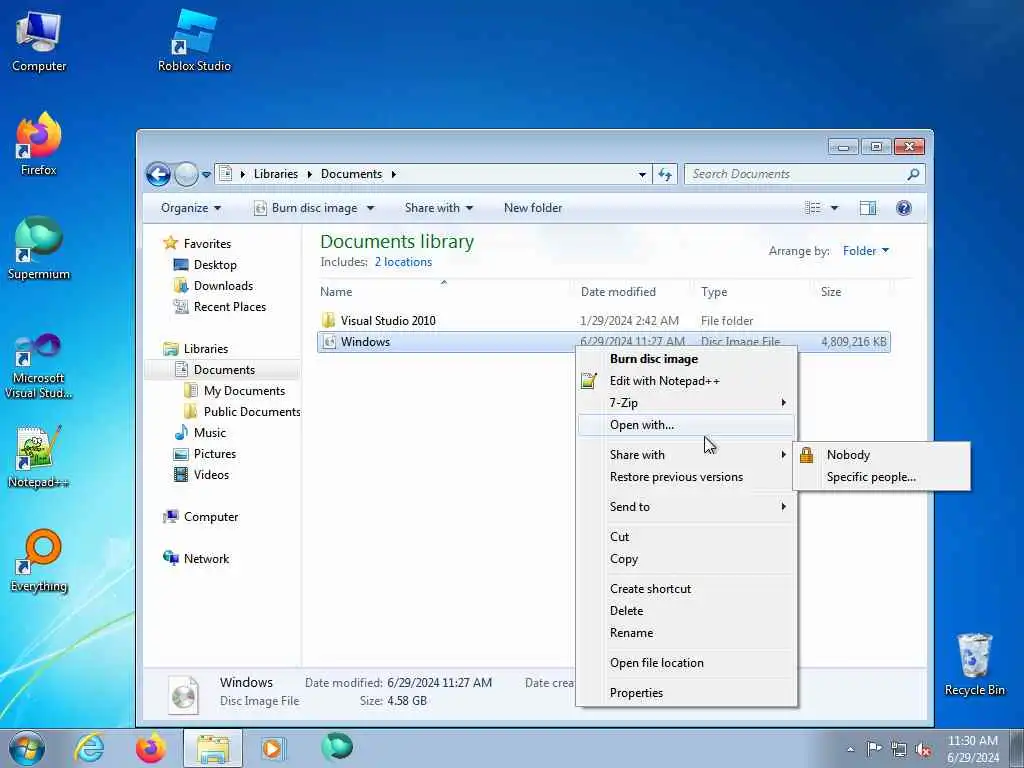Choose Specific people... option
The image size is (1024, 768).
point(882,477)
